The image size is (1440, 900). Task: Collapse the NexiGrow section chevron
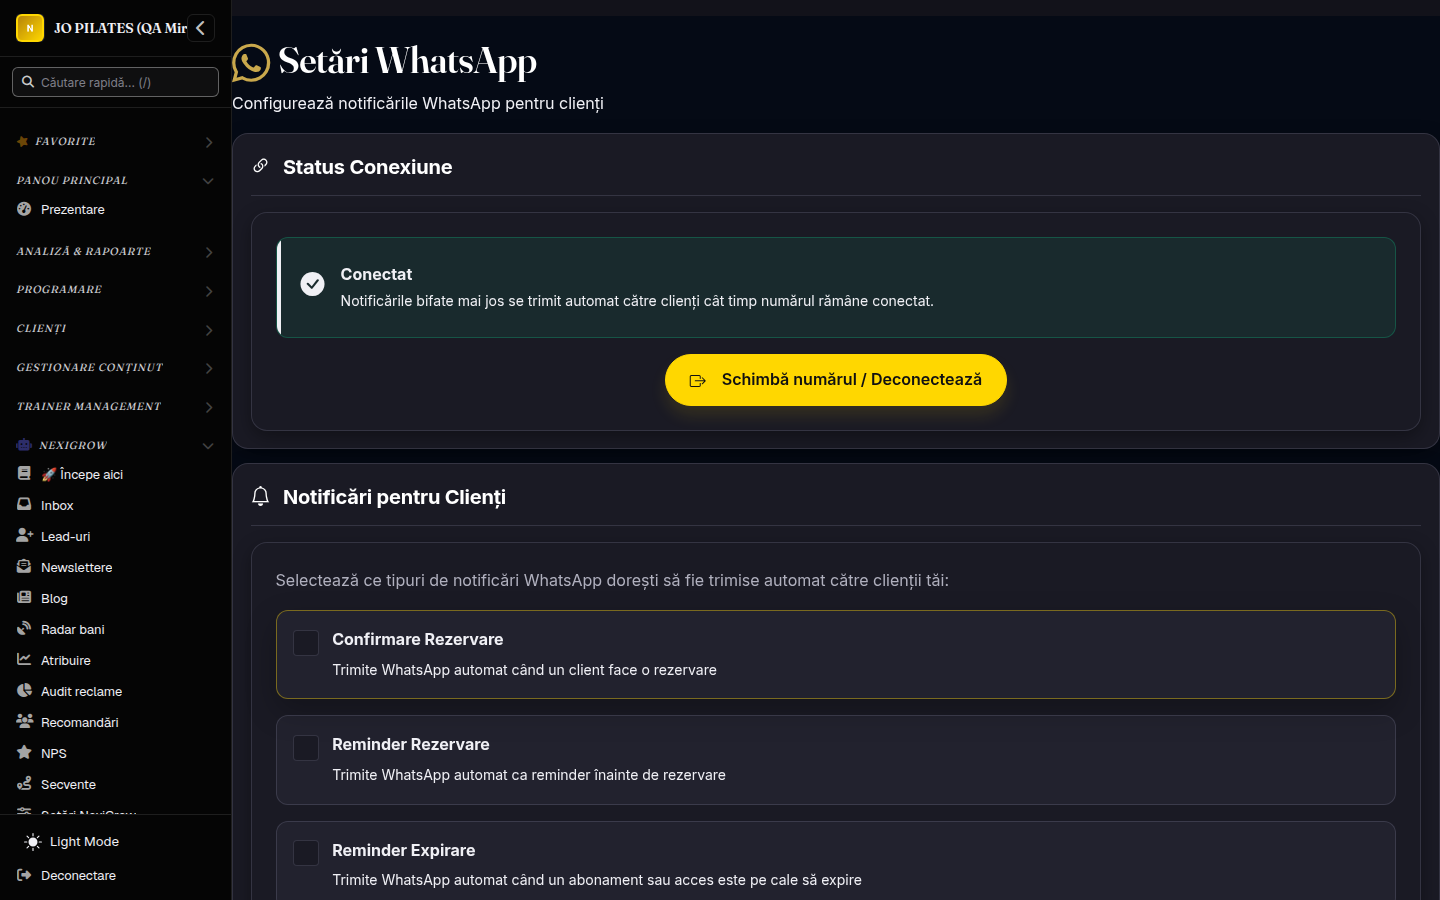[x=208, y=446]
